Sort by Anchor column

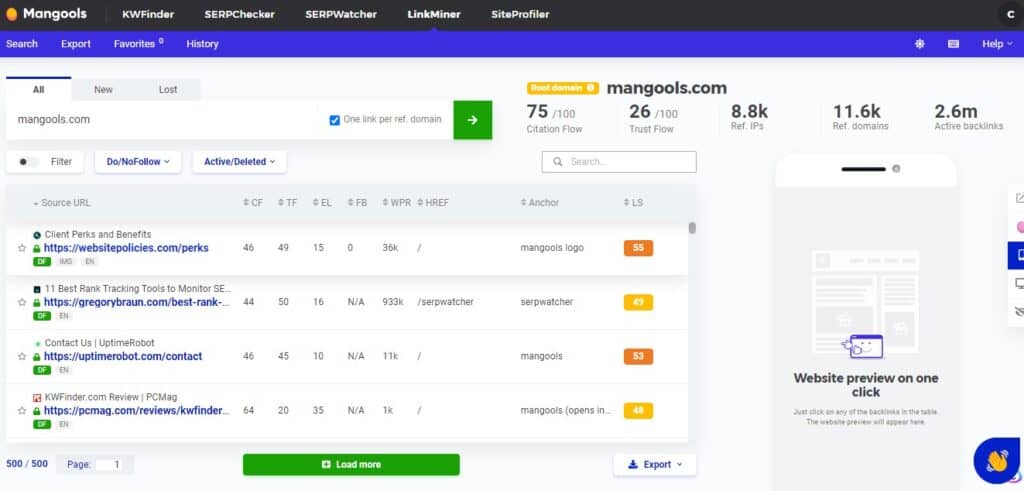point(539,202)
